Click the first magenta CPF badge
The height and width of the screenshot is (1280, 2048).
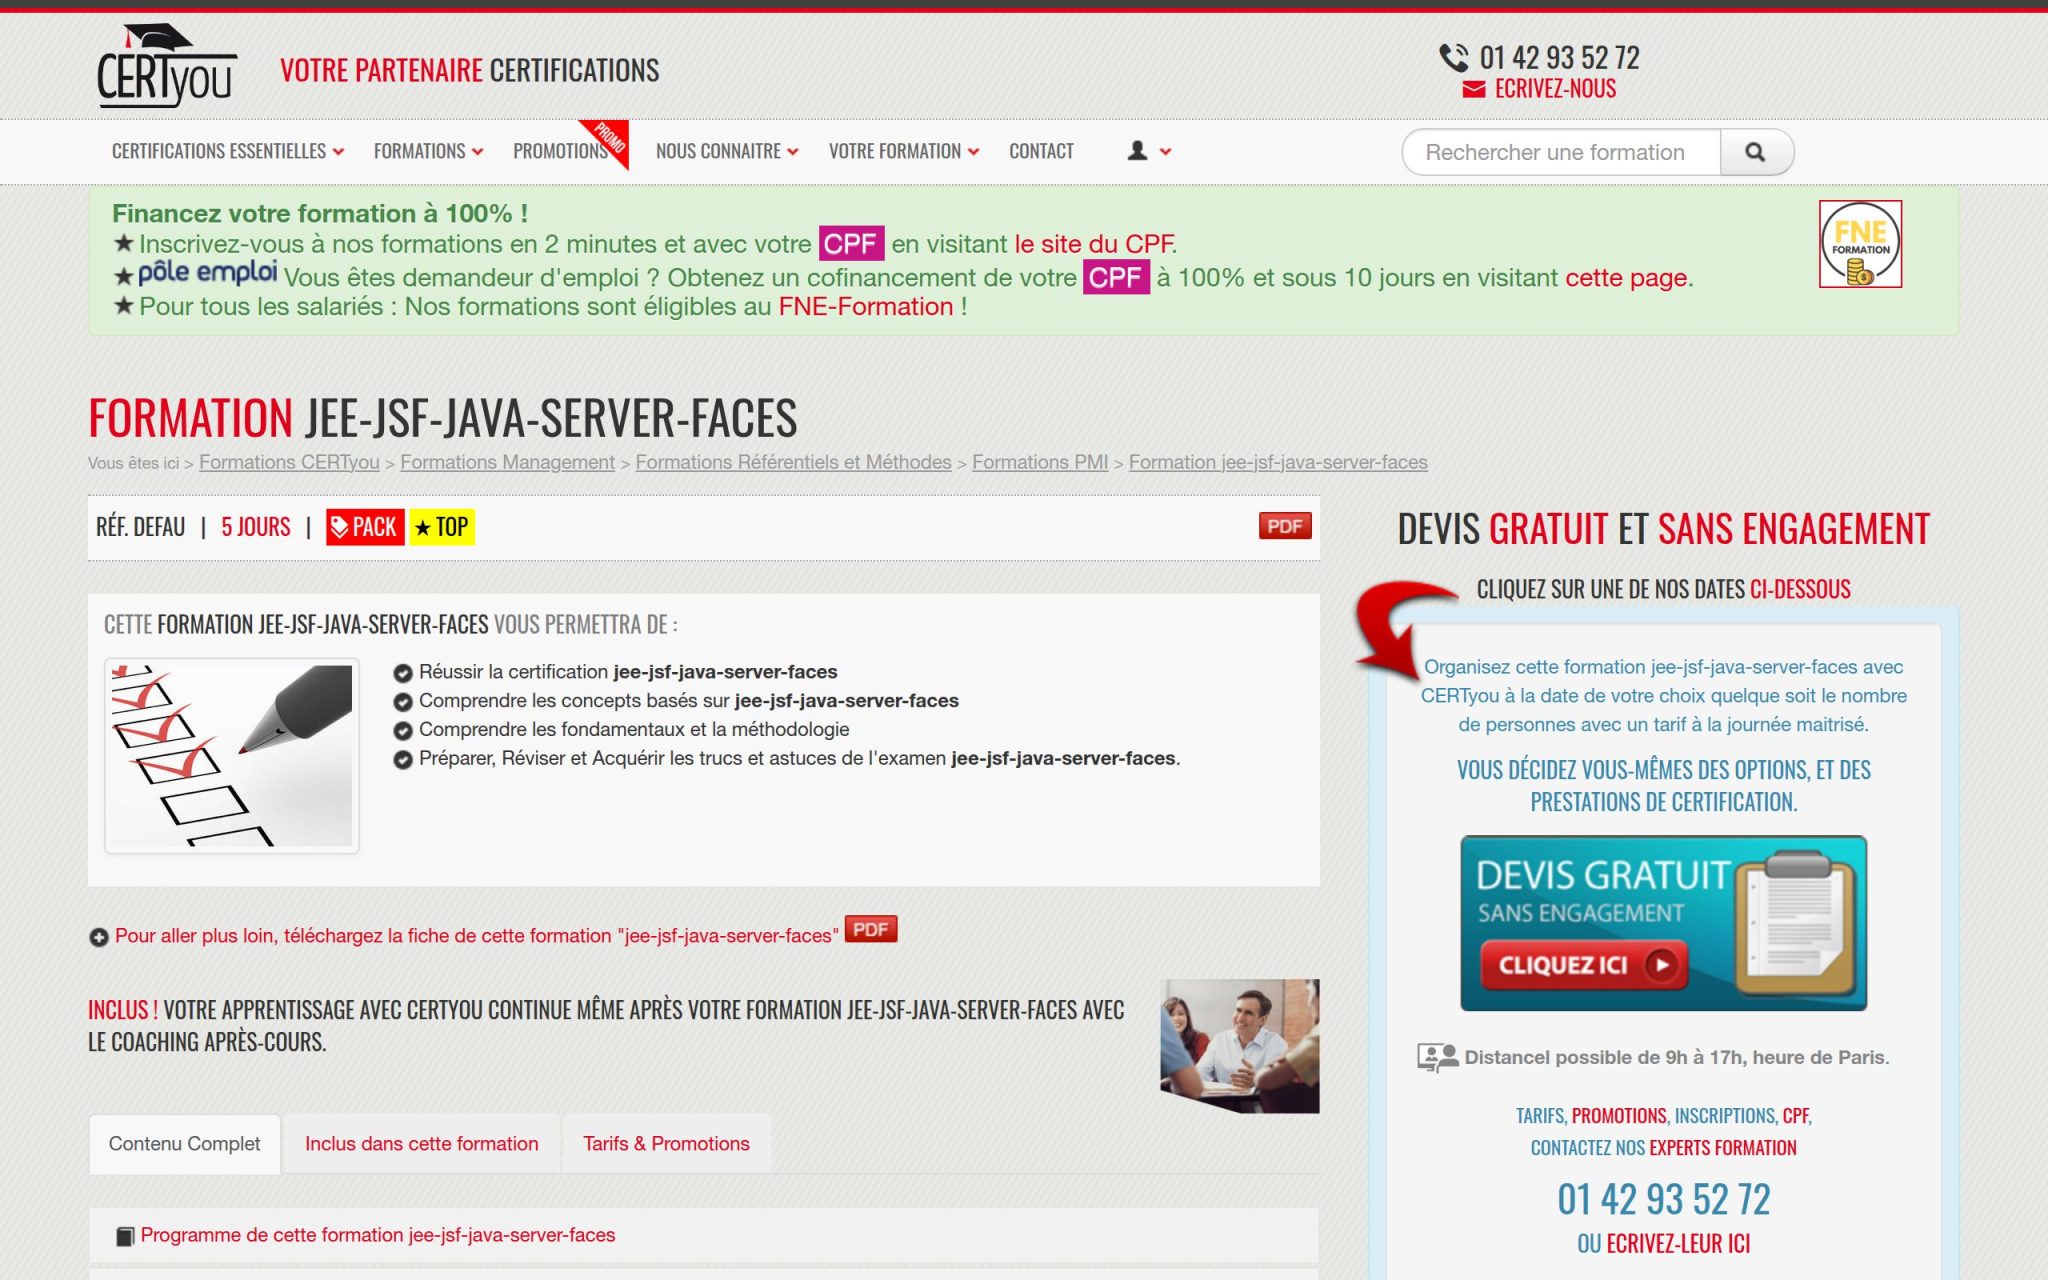851,244
